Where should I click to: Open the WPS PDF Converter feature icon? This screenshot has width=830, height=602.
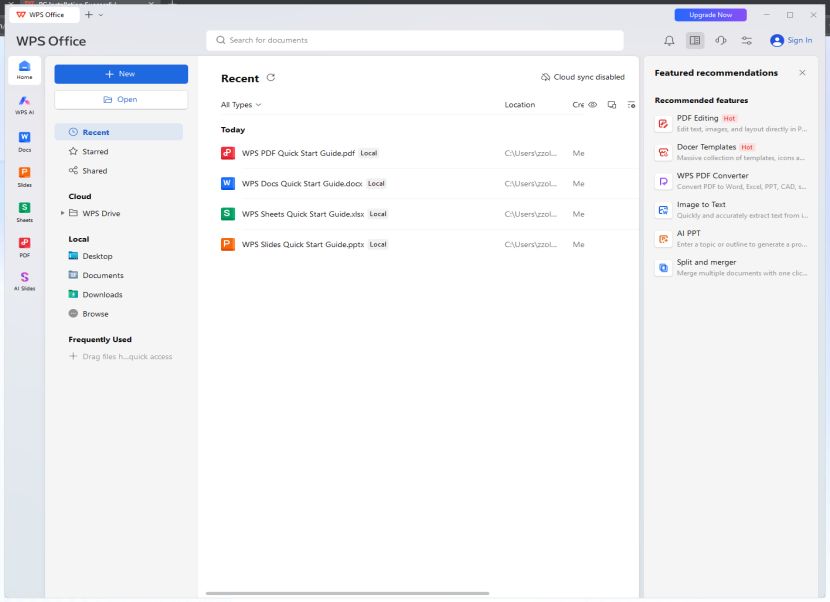pyautogui.click(x=663, y=182)
